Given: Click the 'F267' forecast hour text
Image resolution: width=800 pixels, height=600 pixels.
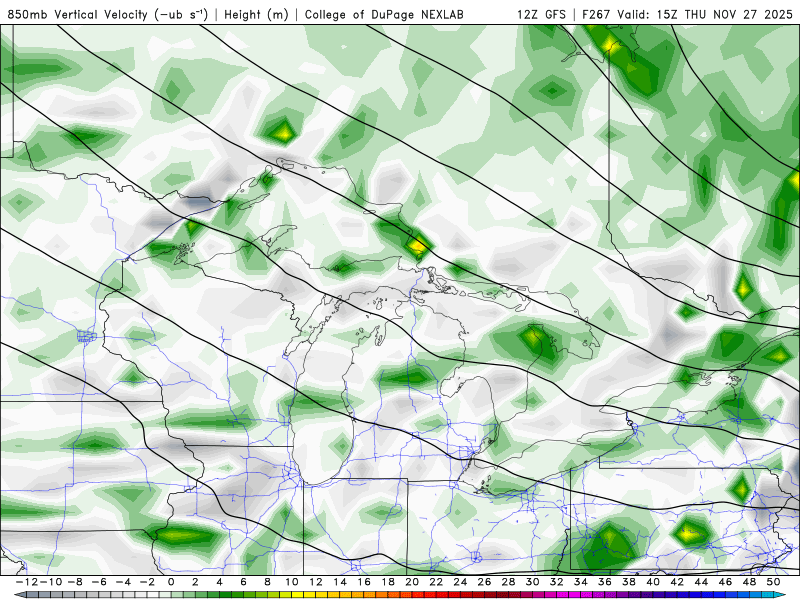Looking at the screenshot, I should pos(597,15).
